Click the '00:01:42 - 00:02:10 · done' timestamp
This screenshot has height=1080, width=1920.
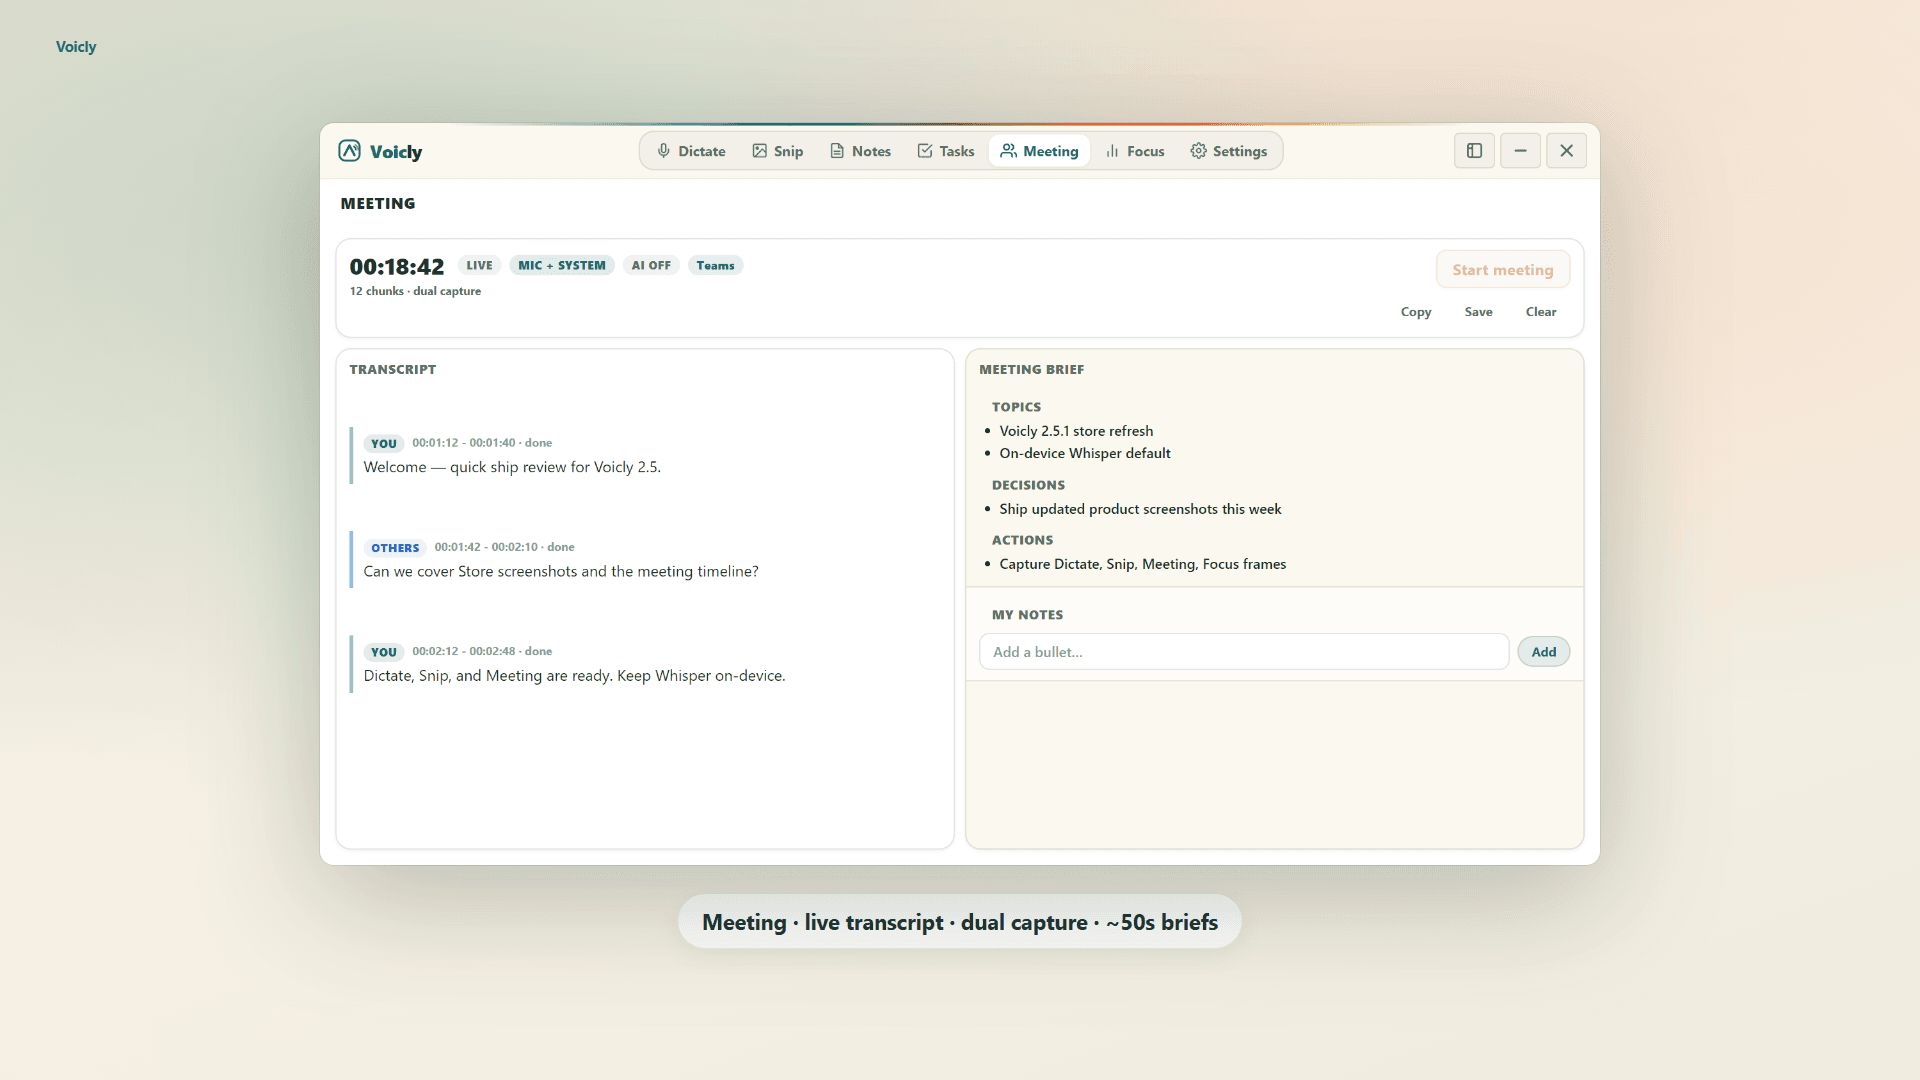click(504, 547)
